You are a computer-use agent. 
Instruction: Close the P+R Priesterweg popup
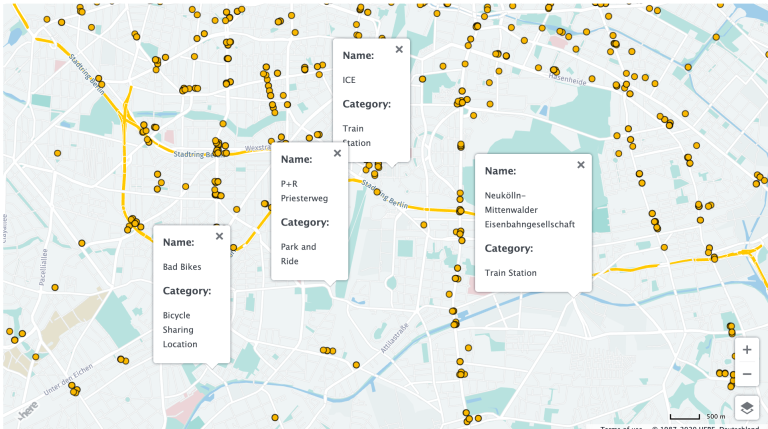(337, 153)
